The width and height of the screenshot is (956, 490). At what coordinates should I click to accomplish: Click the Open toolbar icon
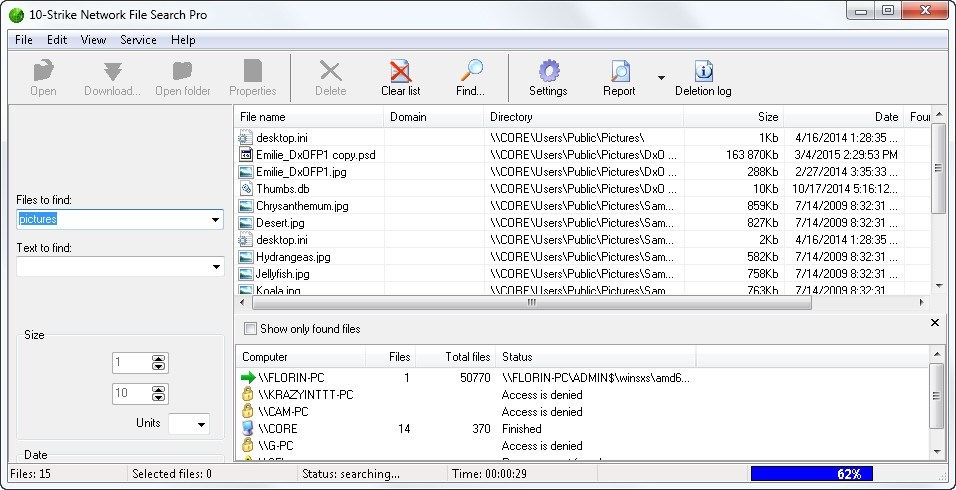[x=43, y=71]
